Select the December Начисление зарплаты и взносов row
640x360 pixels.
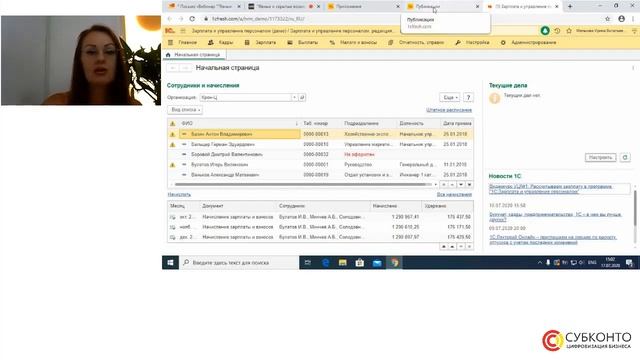coord(320,237)
